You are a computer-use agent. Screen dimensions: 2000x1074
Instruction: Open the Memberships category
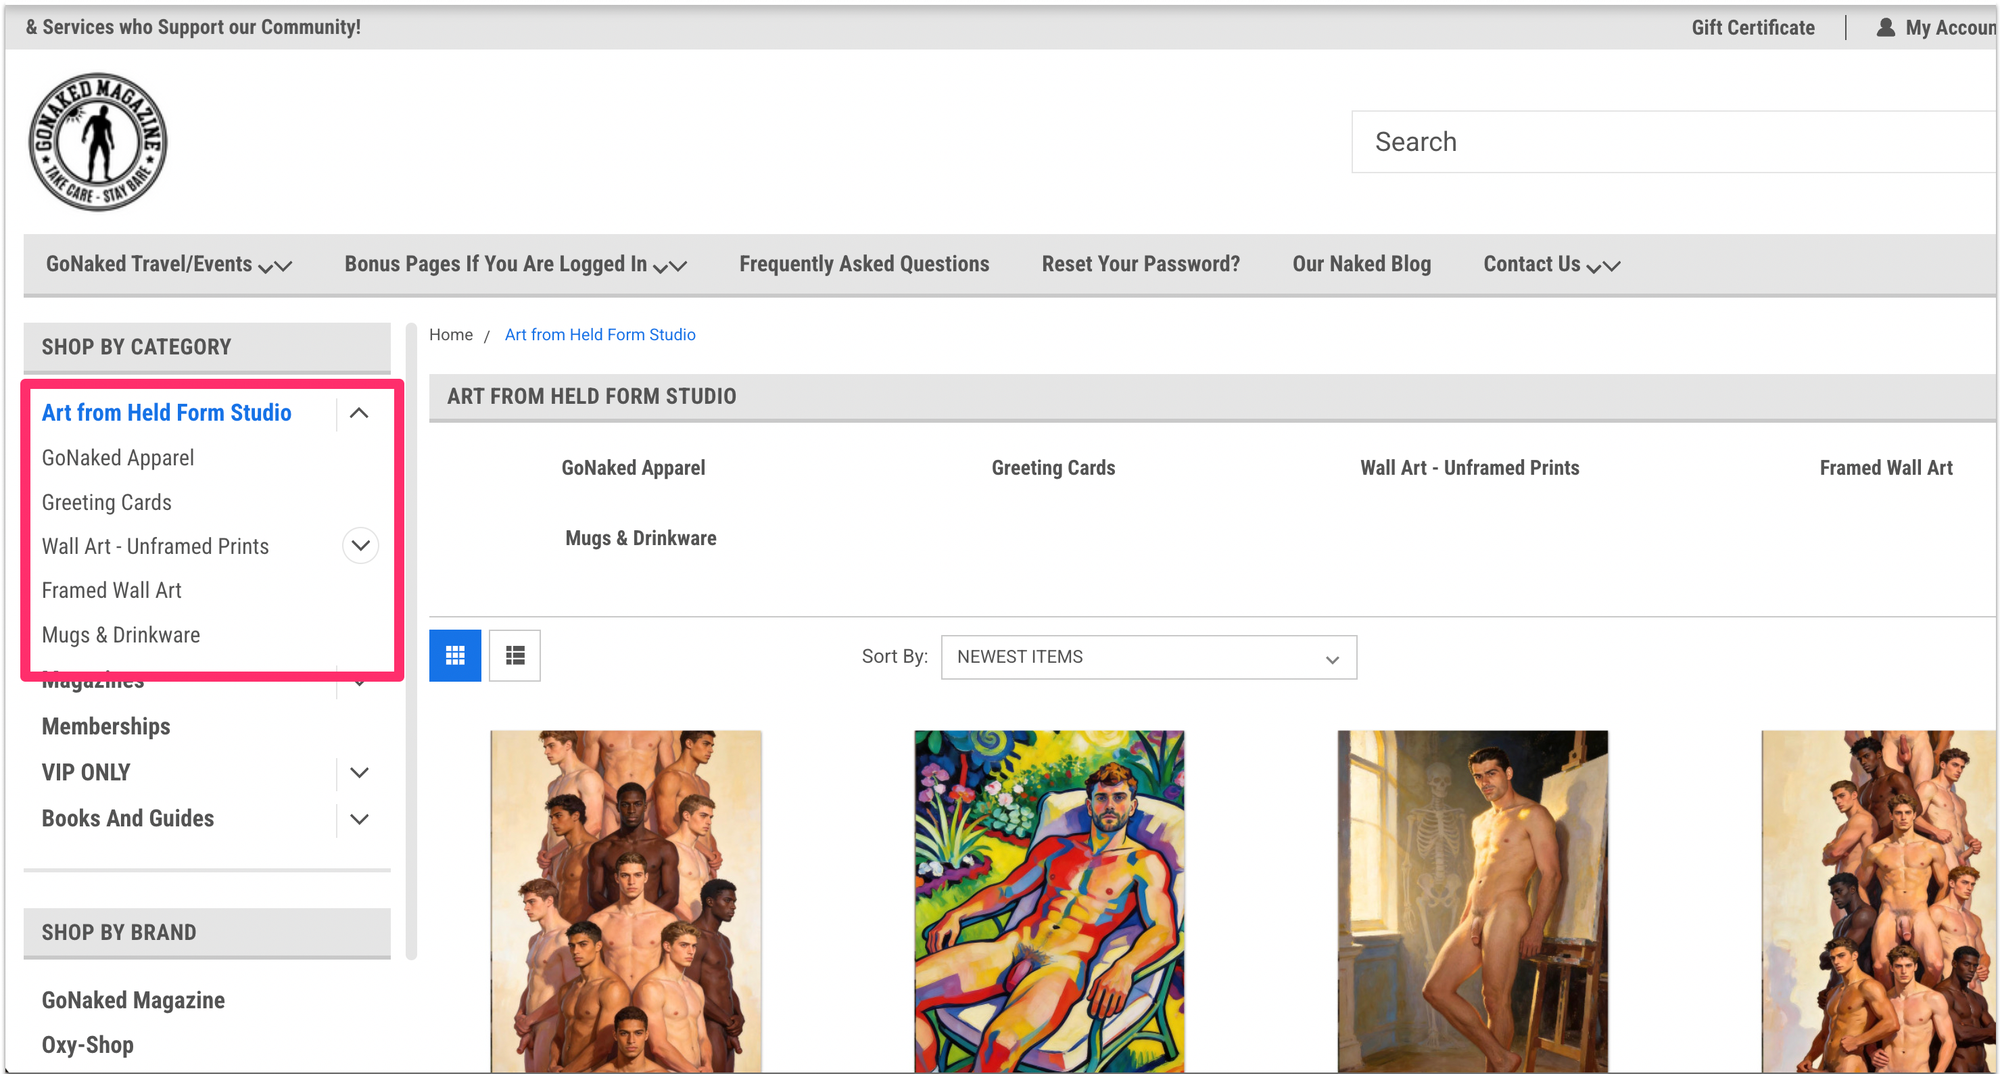[x=106, y=727]
